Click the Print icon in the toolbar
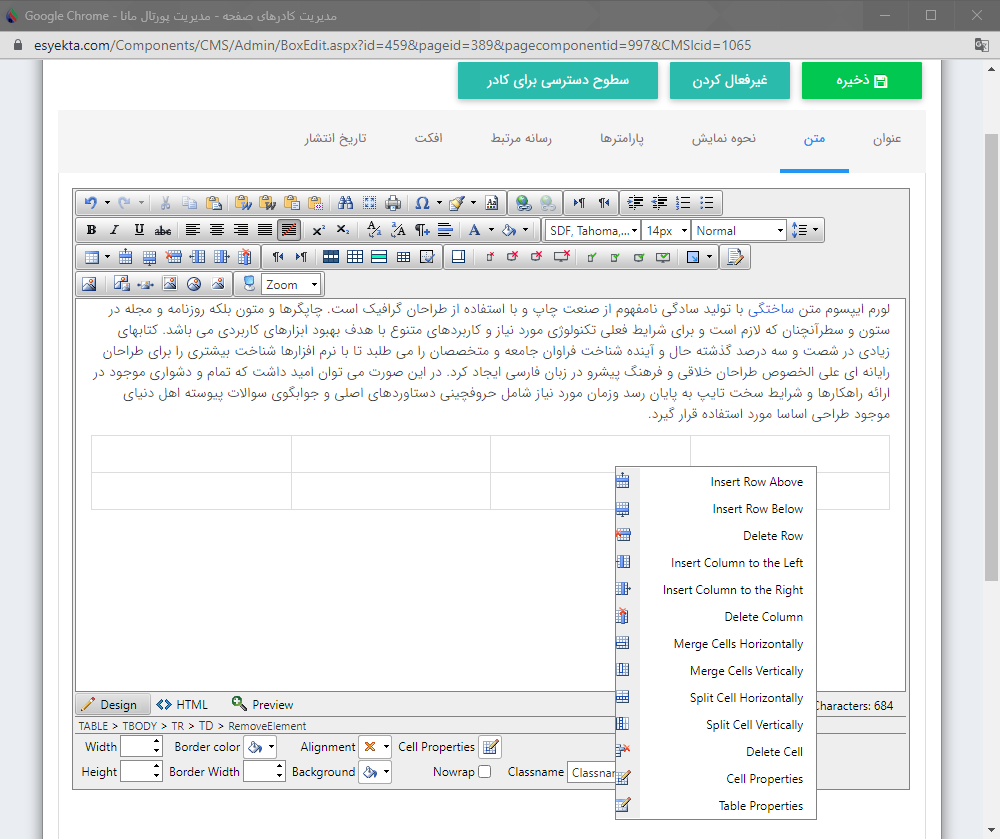The image size is (1000, 839). [393, 202]
